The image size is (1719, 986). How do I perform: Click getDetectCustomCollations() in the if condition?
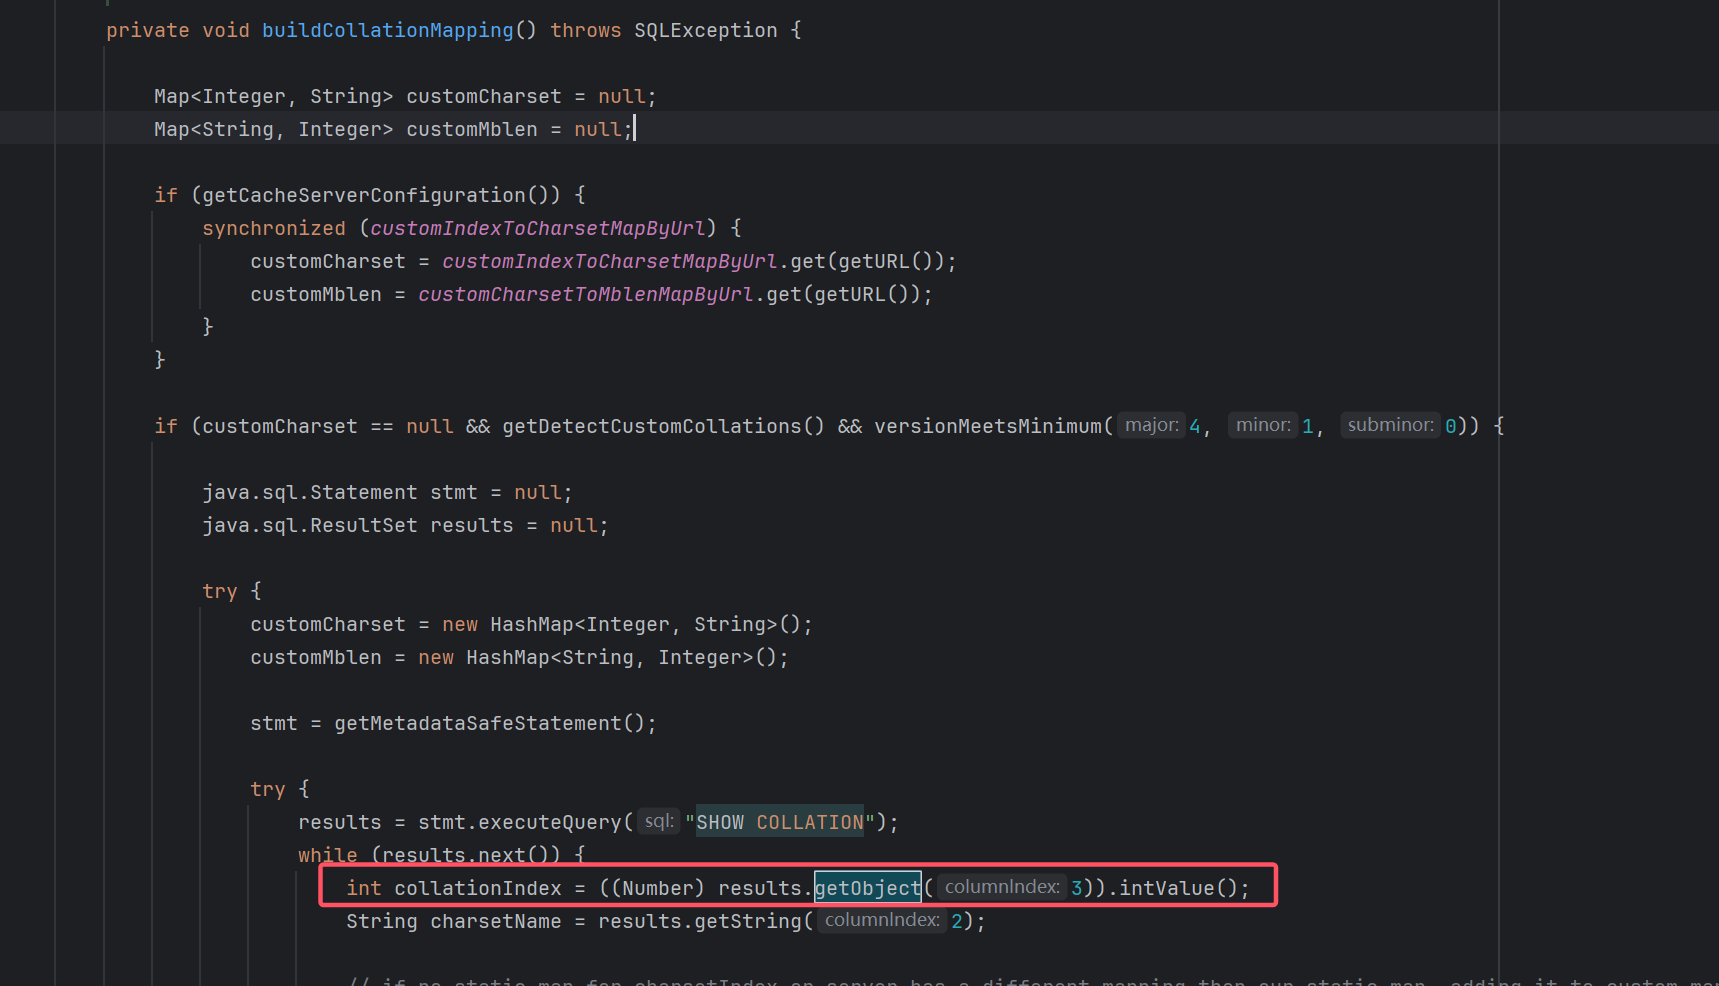click(664, 426)
